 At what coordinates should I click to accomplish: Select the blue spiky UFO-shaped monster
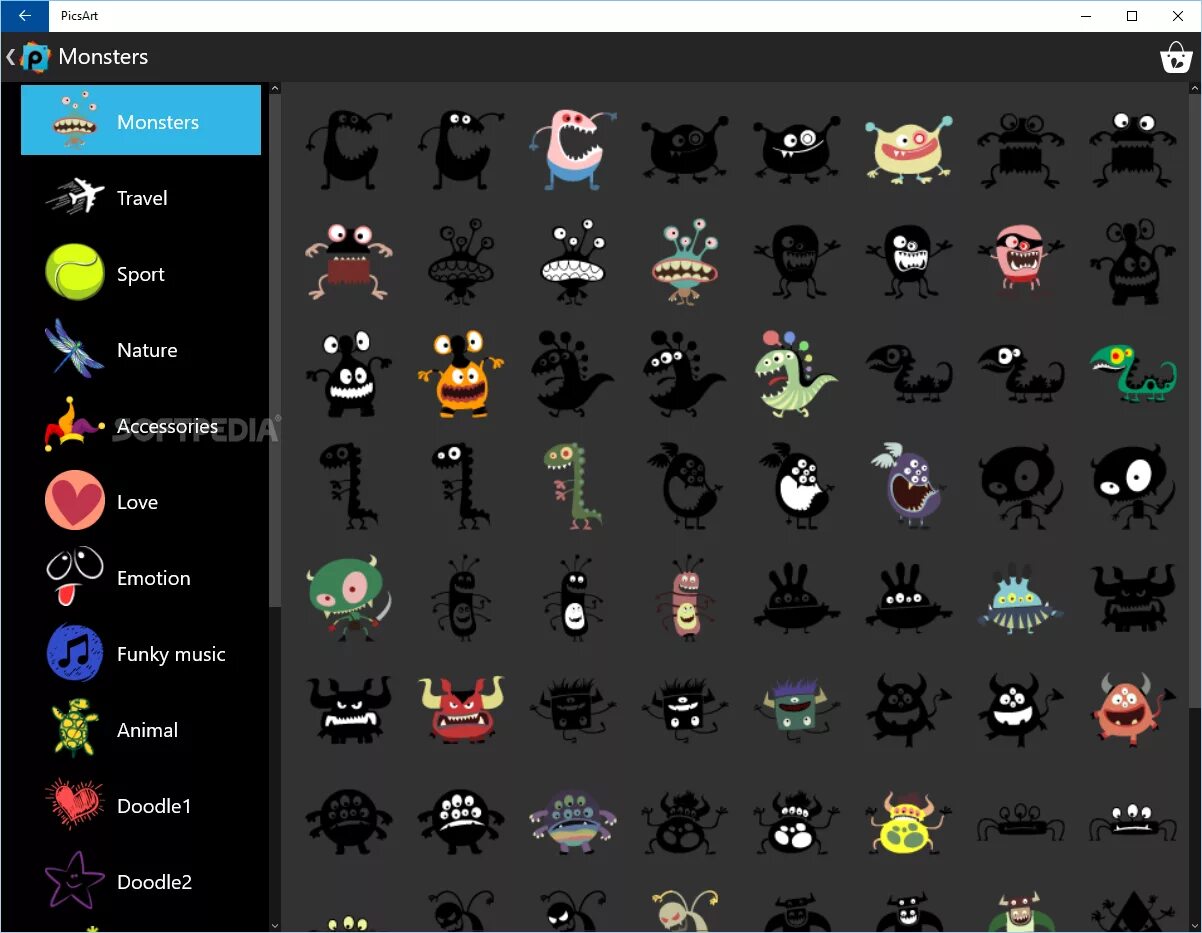pos(1020,599)
